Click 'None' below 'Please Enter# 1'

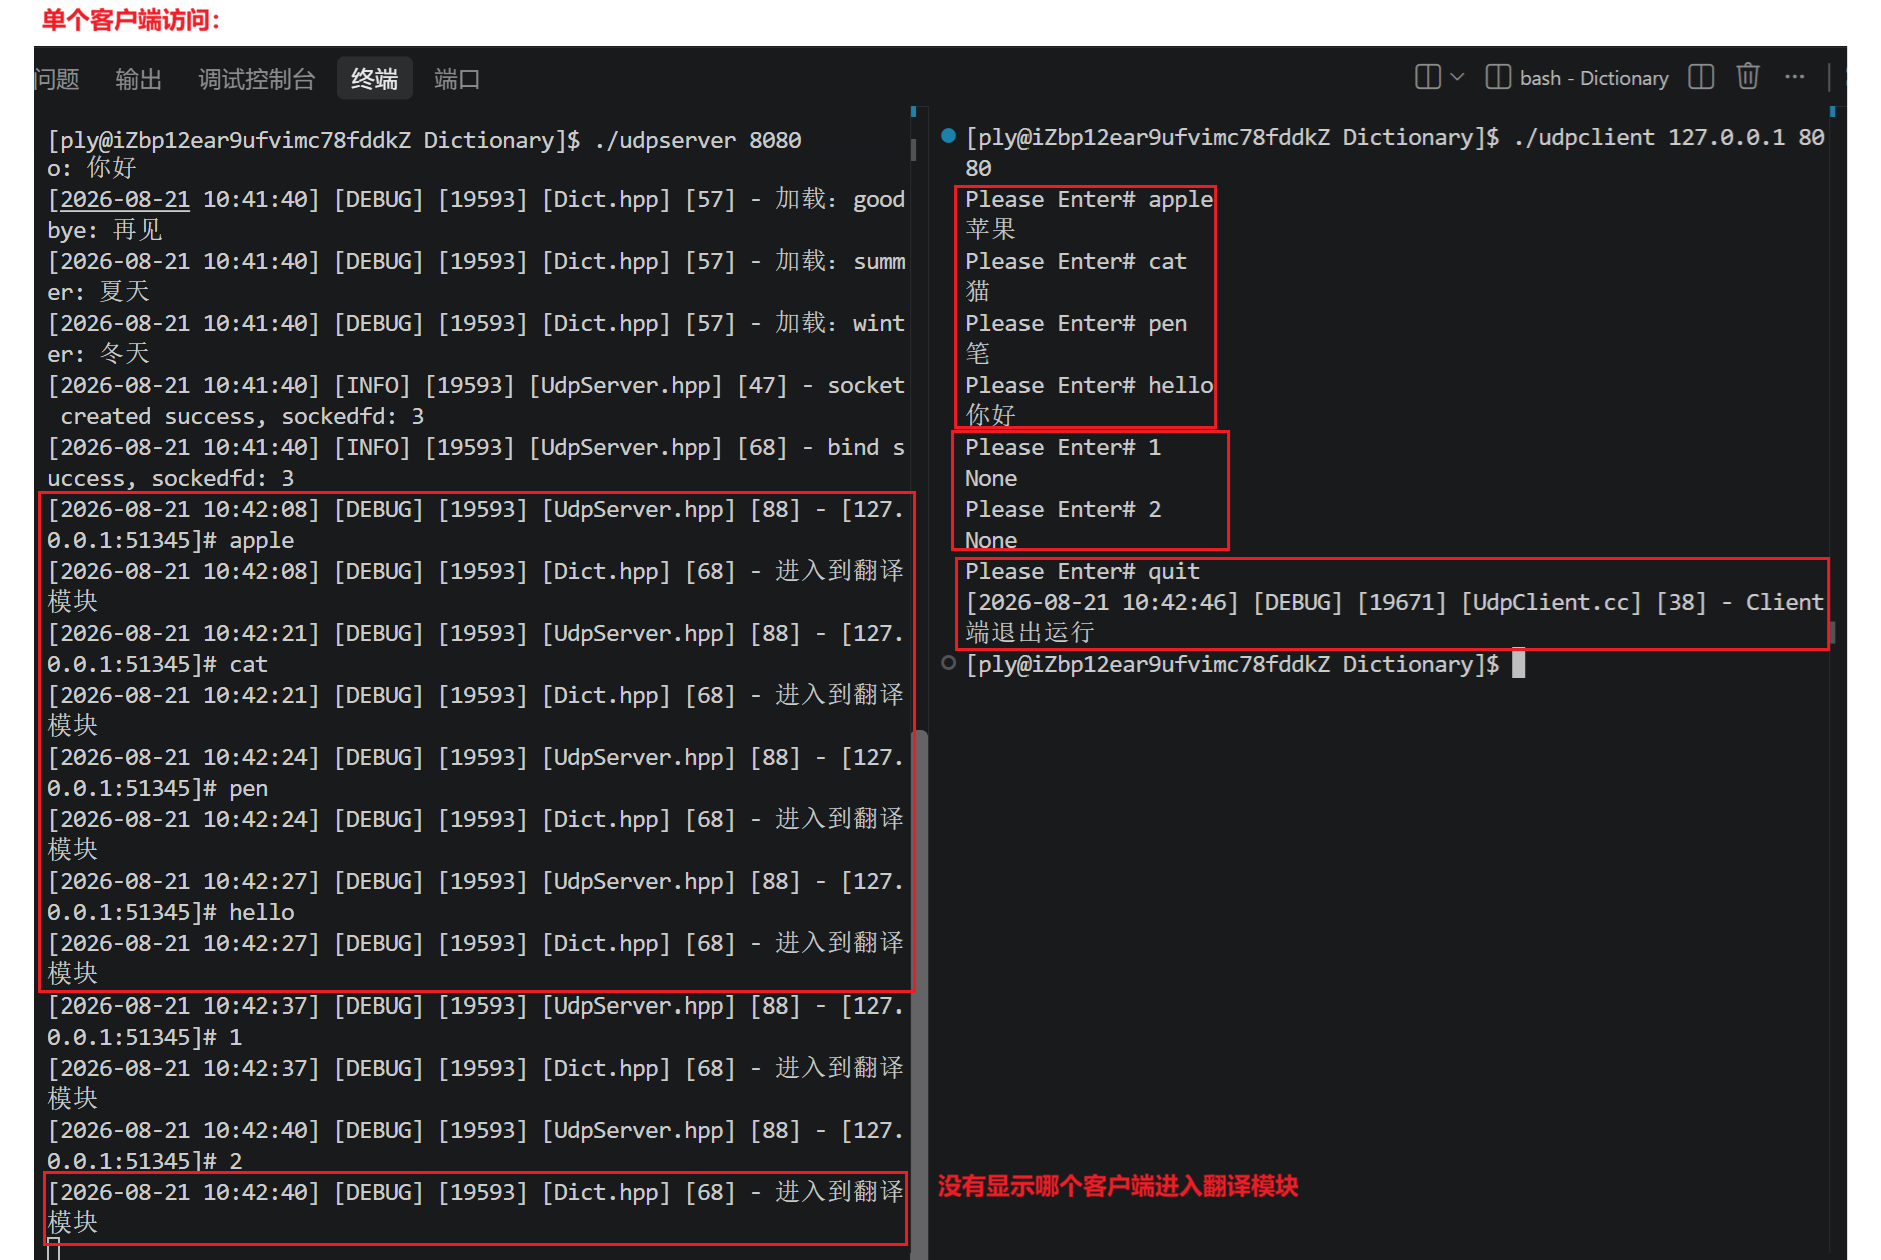point(991,478)
